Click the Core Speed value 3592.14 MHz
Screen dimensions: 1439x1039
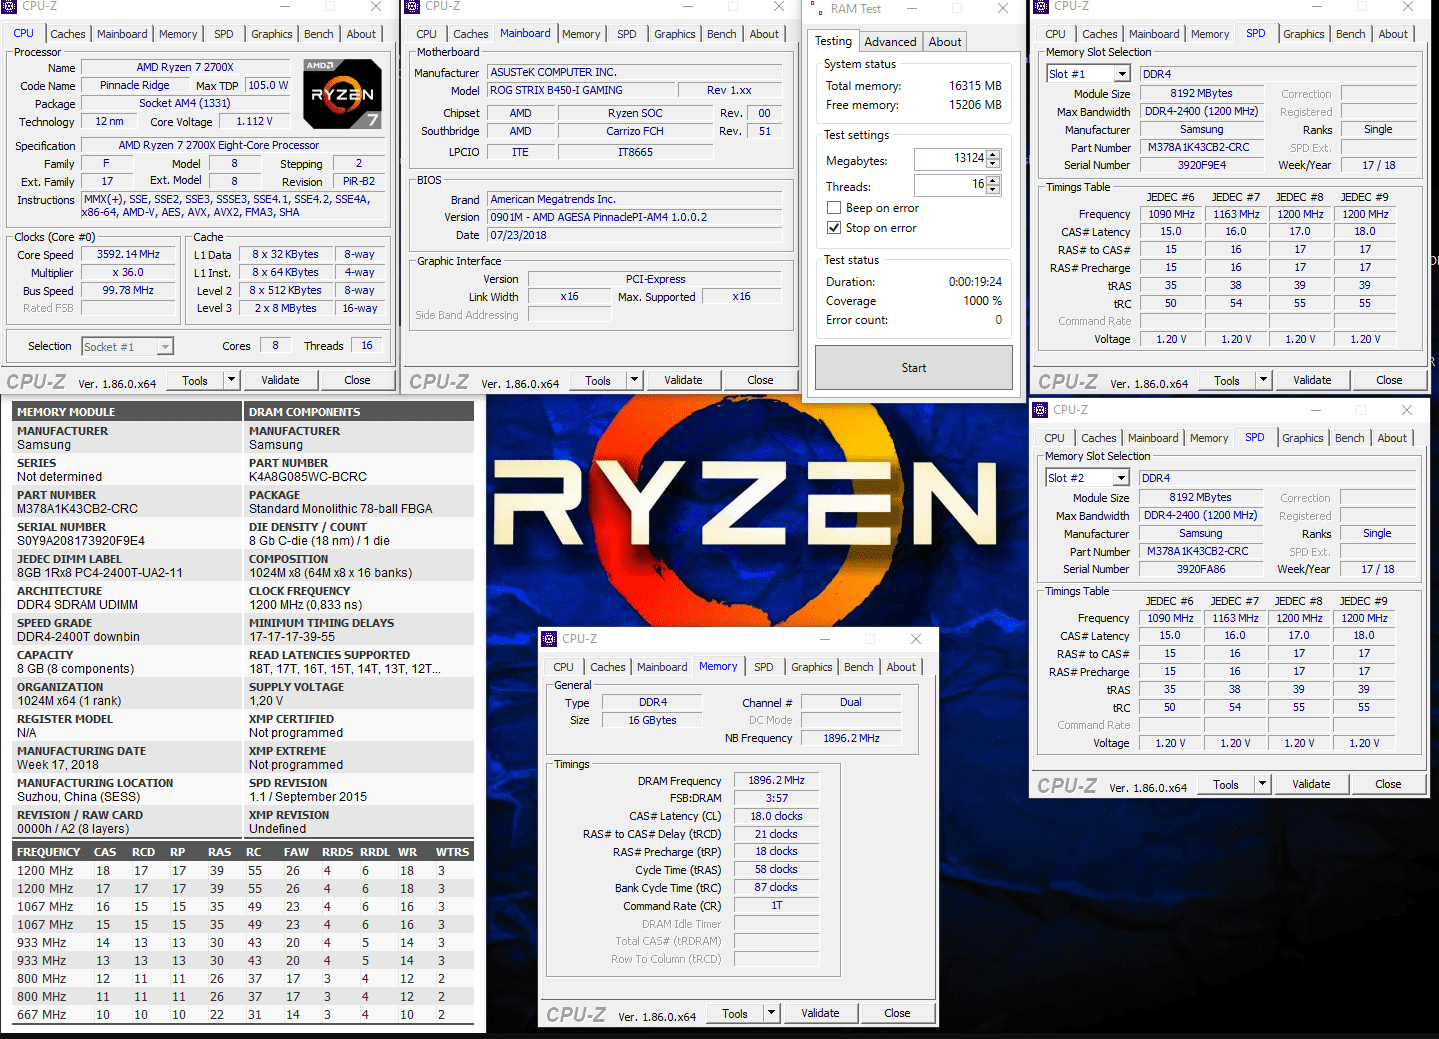pyautogui.click(x=128, y=254)
